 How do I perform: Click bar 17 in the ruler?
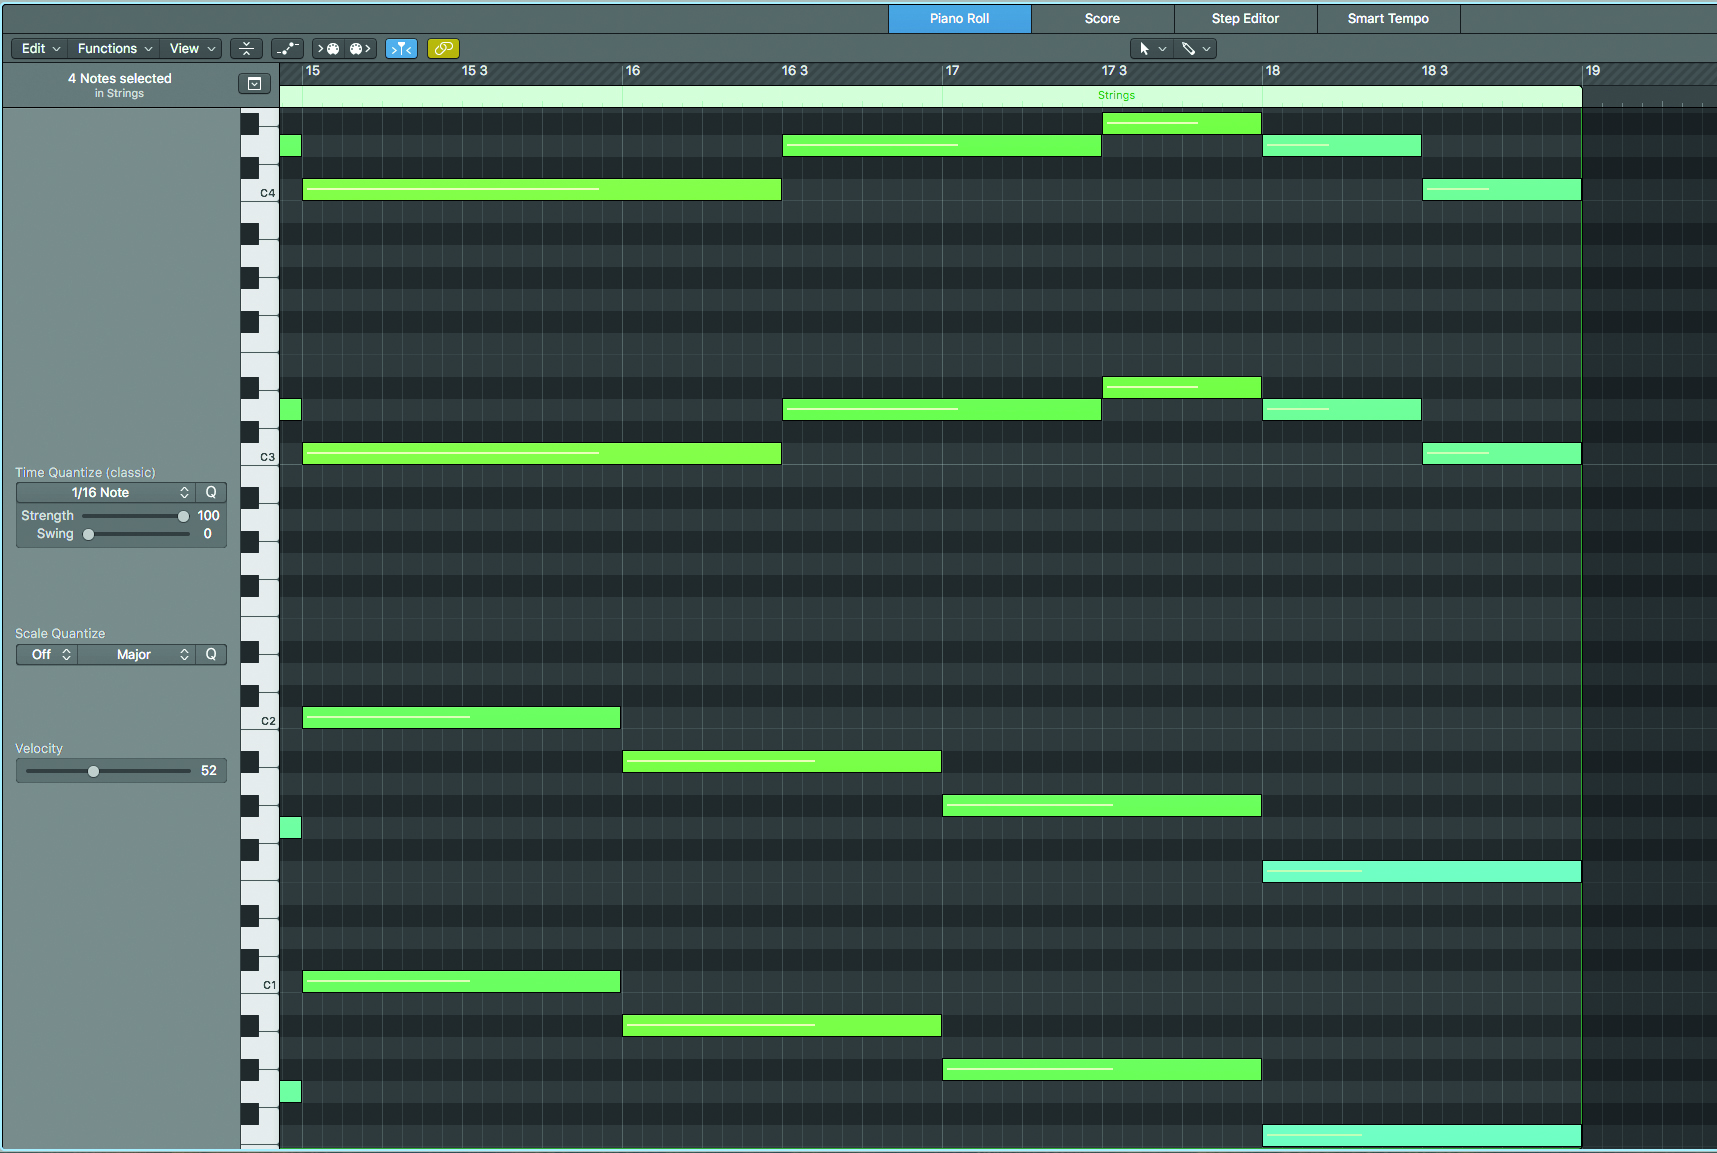click(x=952, y=71)
